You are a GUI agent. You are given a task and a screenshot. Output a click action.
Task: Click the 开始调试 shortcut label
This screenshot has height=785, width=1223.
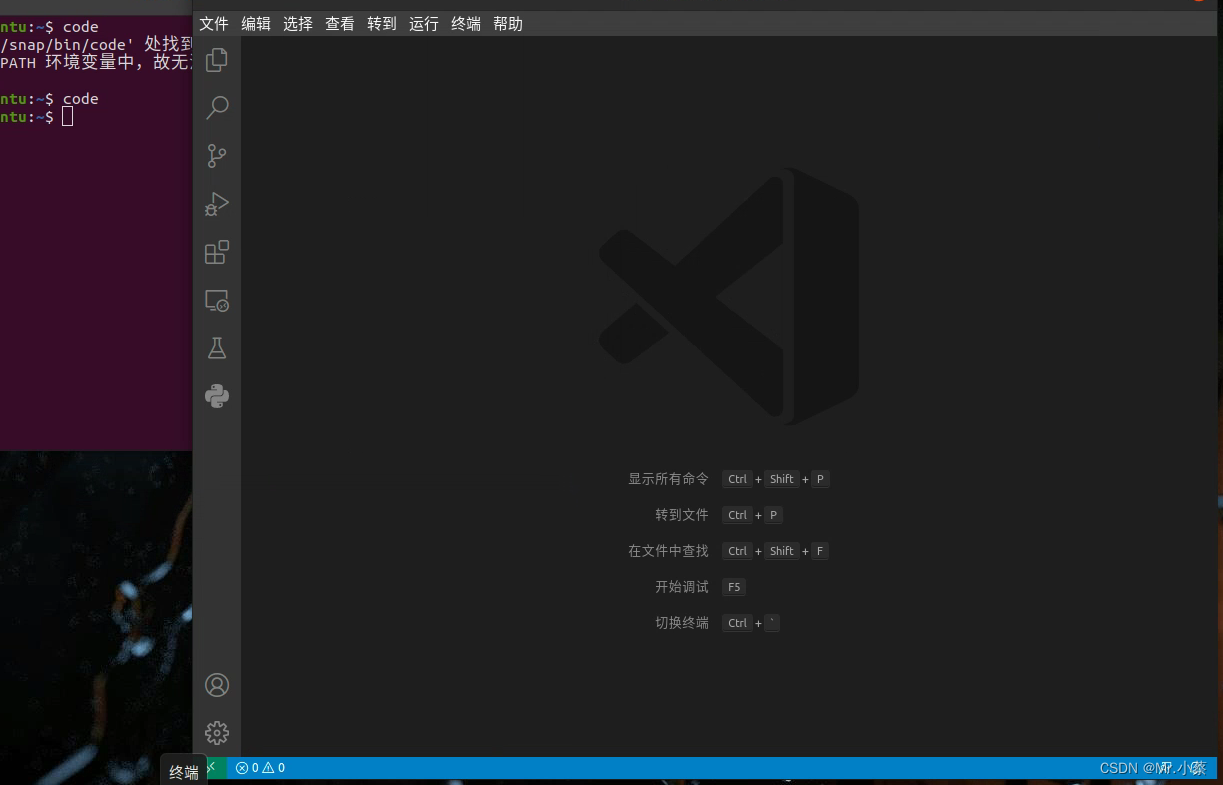[x=682, y=587]
